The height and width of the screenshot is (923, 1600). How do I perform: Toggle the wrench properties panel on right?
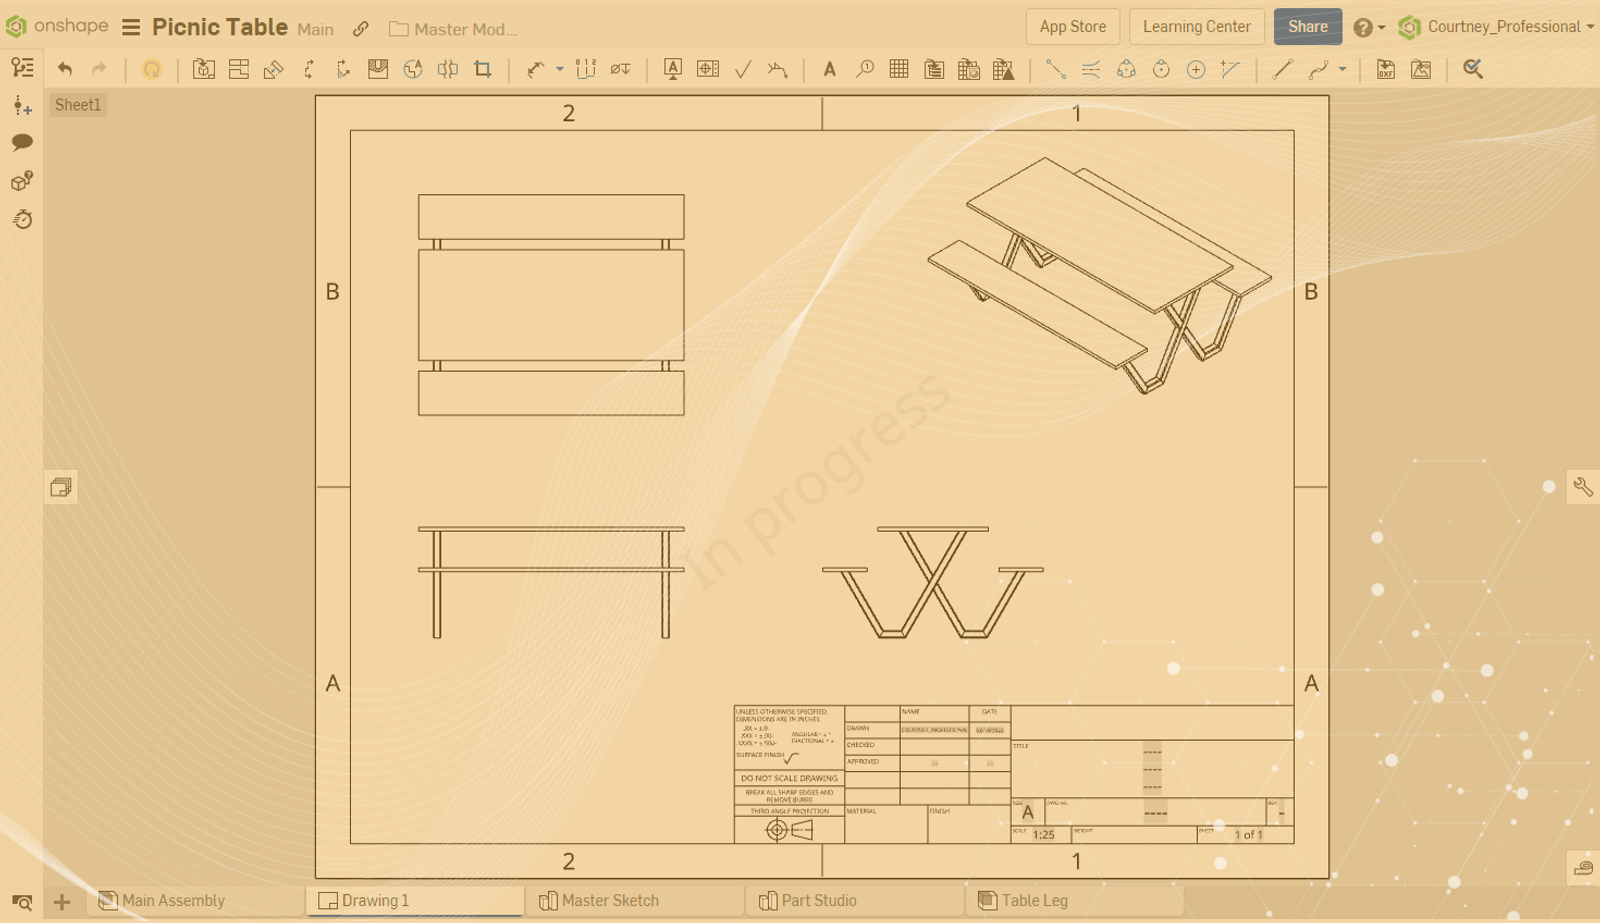(x=1583, y=487)
